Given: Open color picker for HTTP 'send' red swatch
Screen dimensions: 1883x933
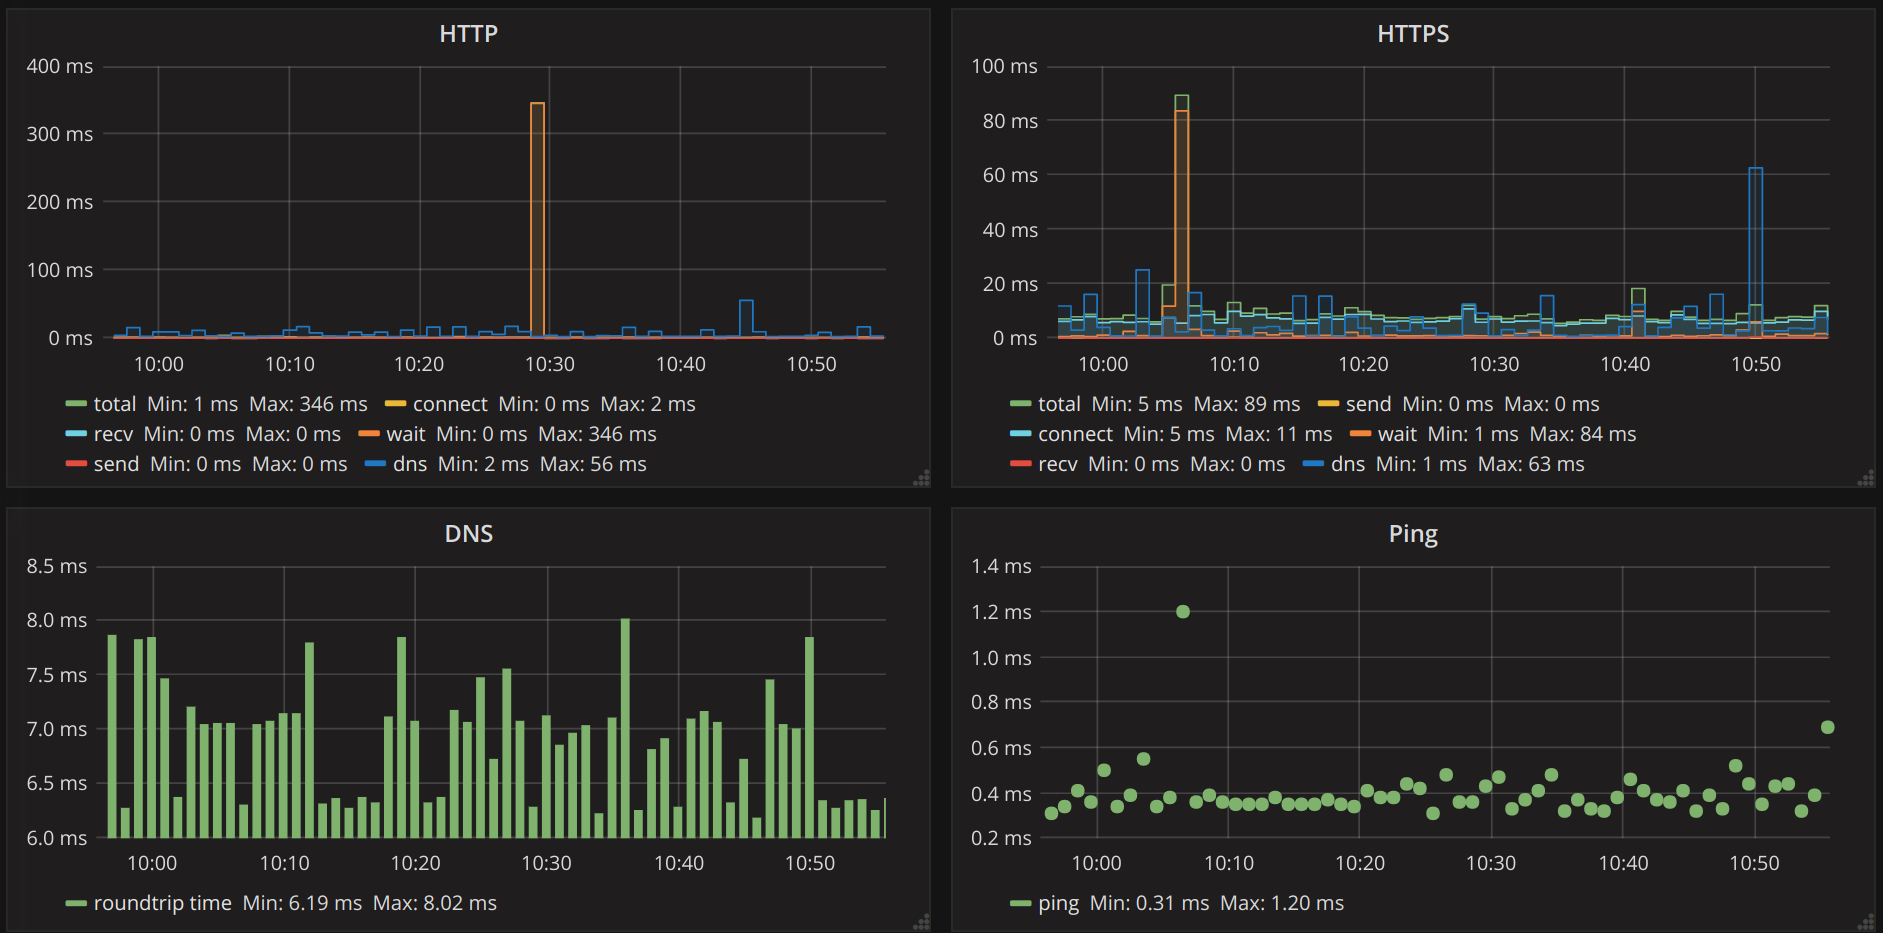Looking at the screenshot, I should click(x=76, y=464).
